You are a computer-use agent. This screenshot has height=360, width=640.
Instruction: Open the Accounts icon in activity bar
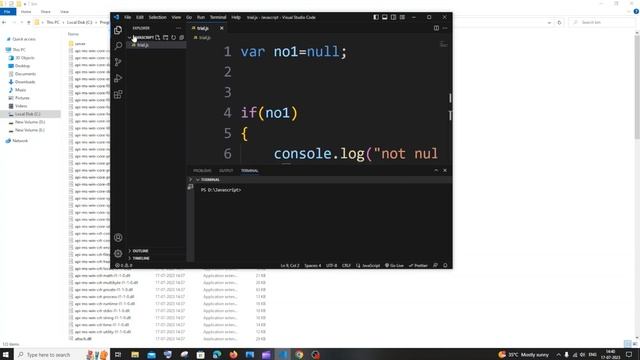118,238
